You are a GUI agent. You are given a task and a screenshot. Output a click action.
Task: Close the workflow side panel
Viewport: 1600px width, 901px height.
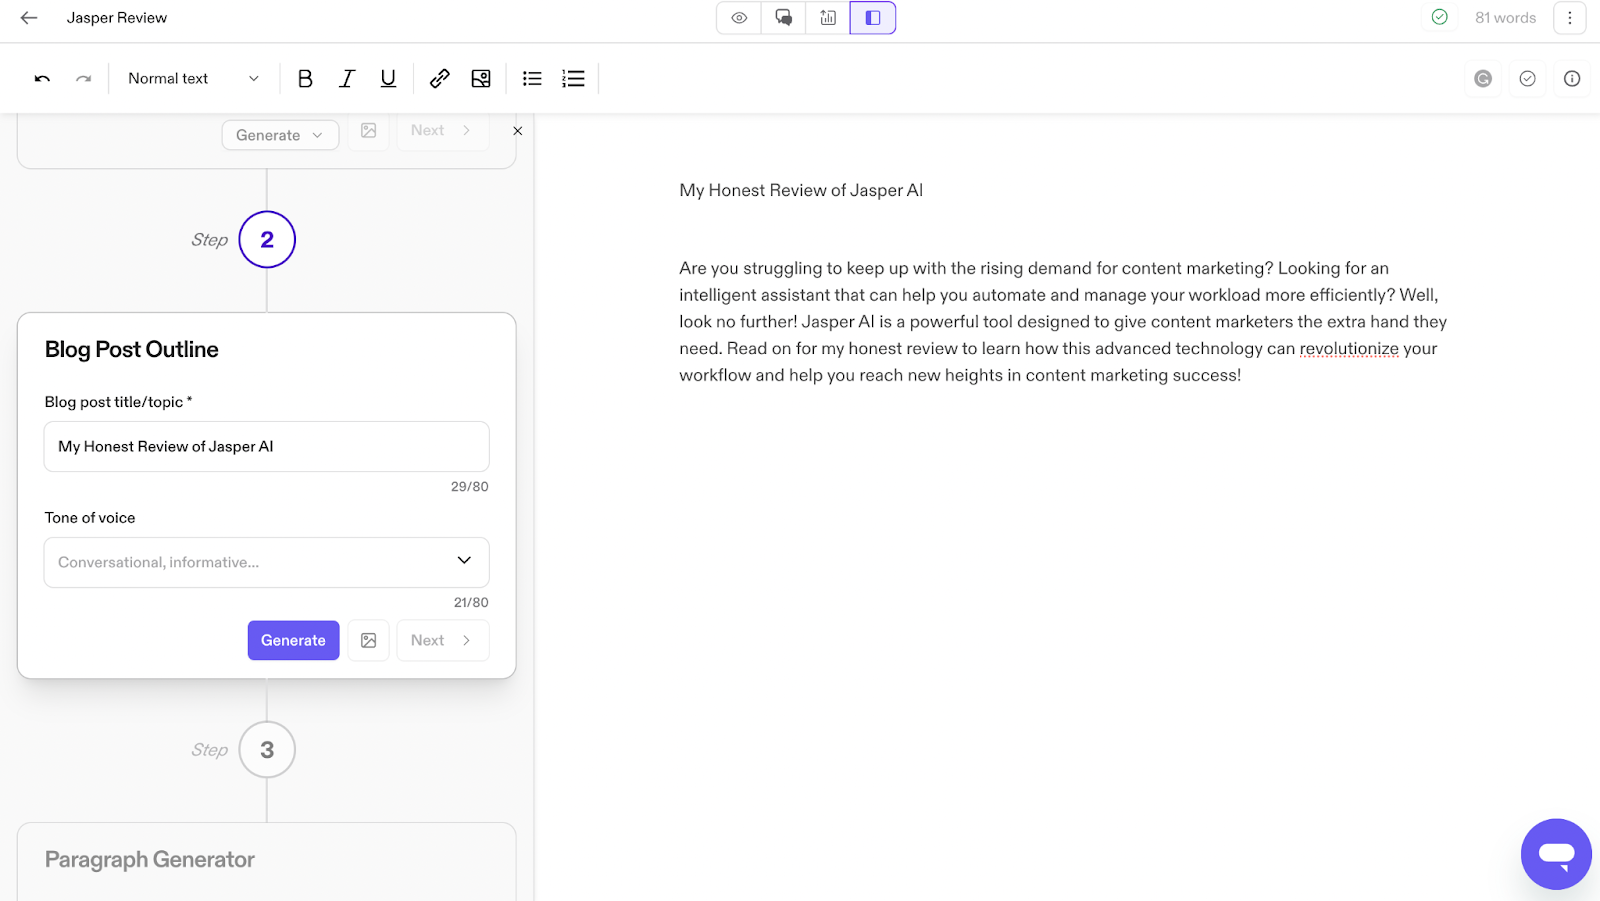[x=517, y=131]
